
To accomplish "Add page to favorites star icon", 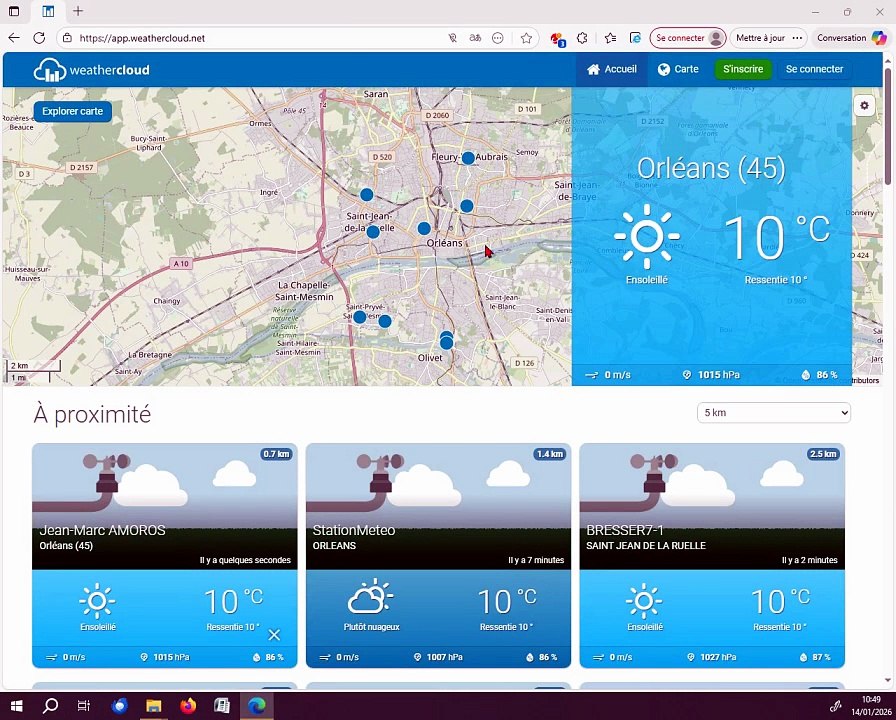I will click(x=526, y=38).
